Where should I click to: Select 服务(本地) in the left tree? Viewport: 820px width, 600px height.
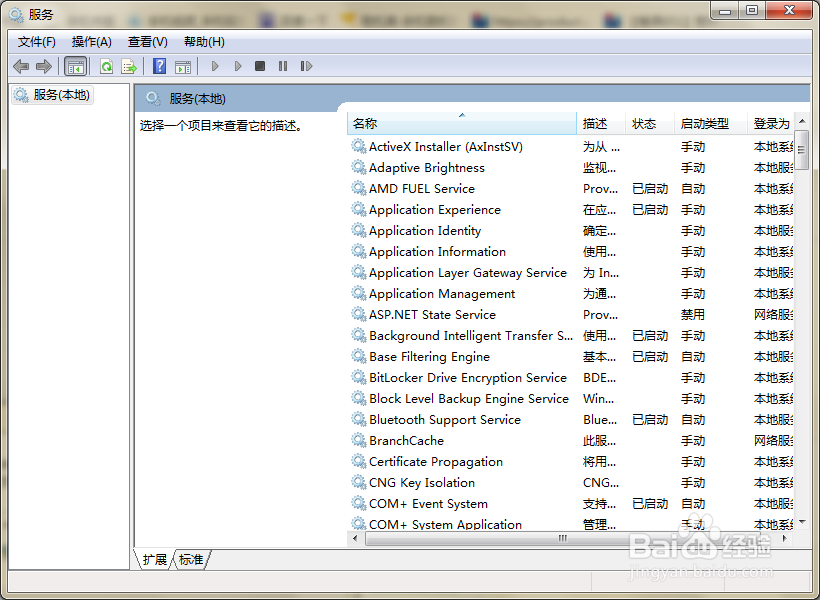(x=52, y=95)
